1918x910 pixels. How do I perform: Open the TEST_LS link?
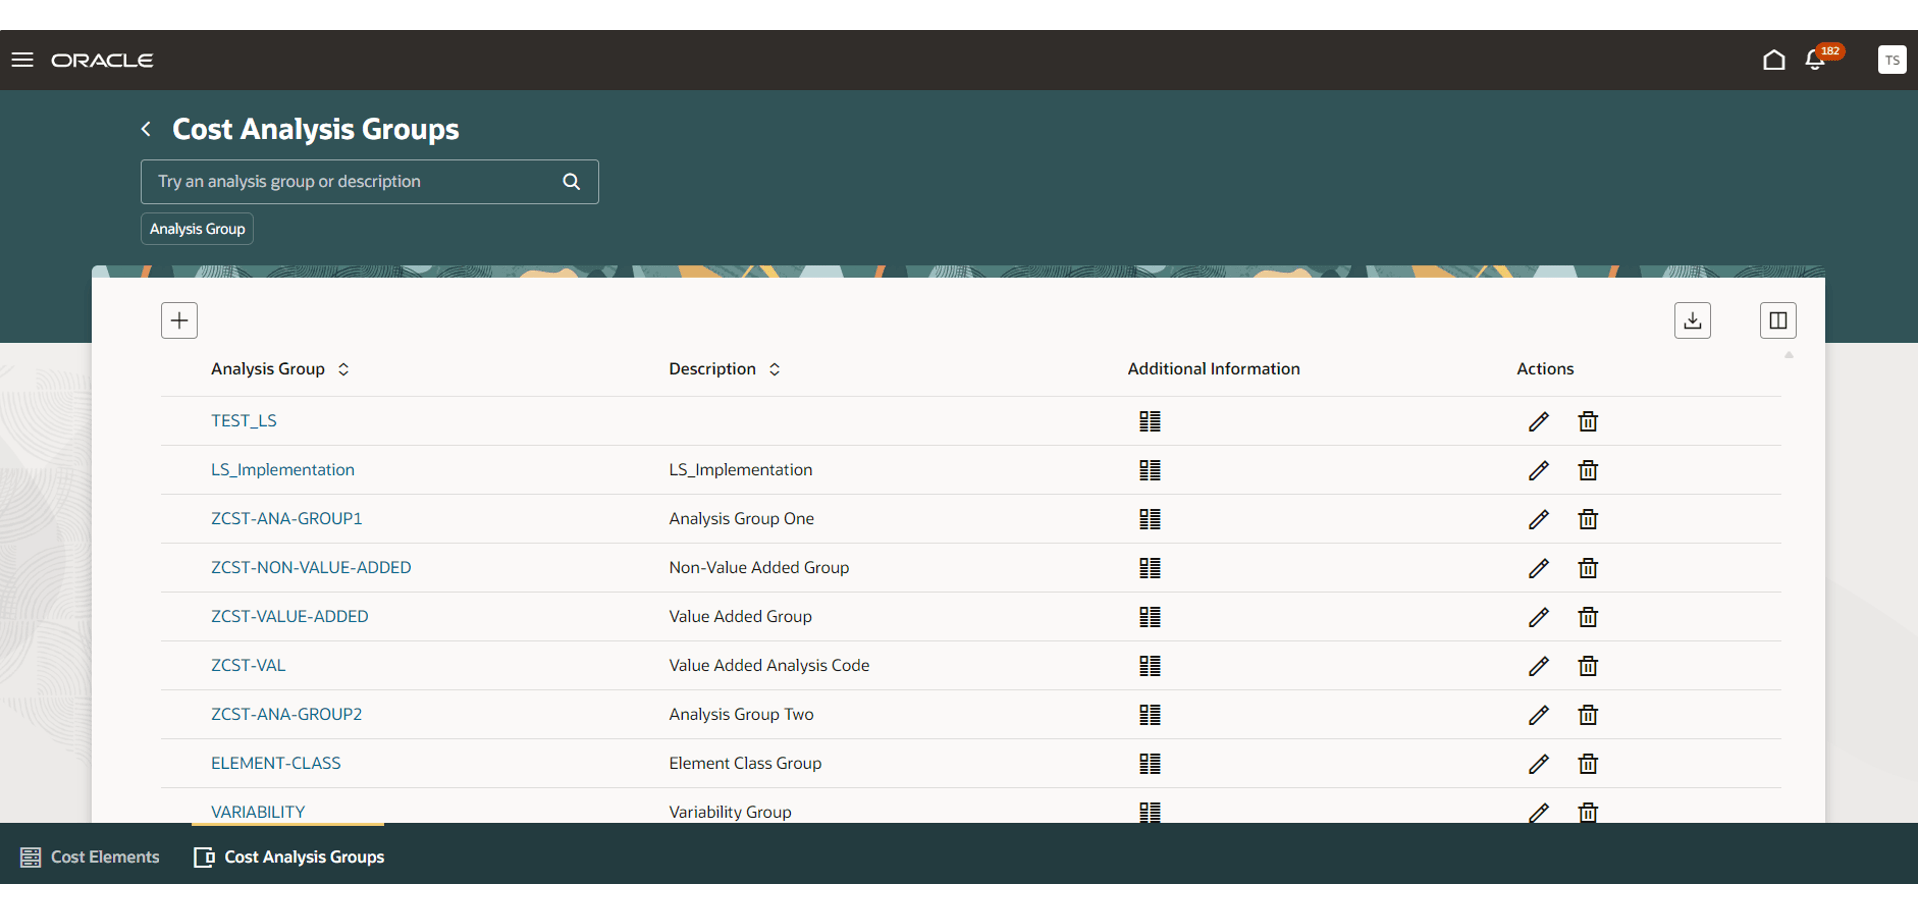(x=244, y=421)
